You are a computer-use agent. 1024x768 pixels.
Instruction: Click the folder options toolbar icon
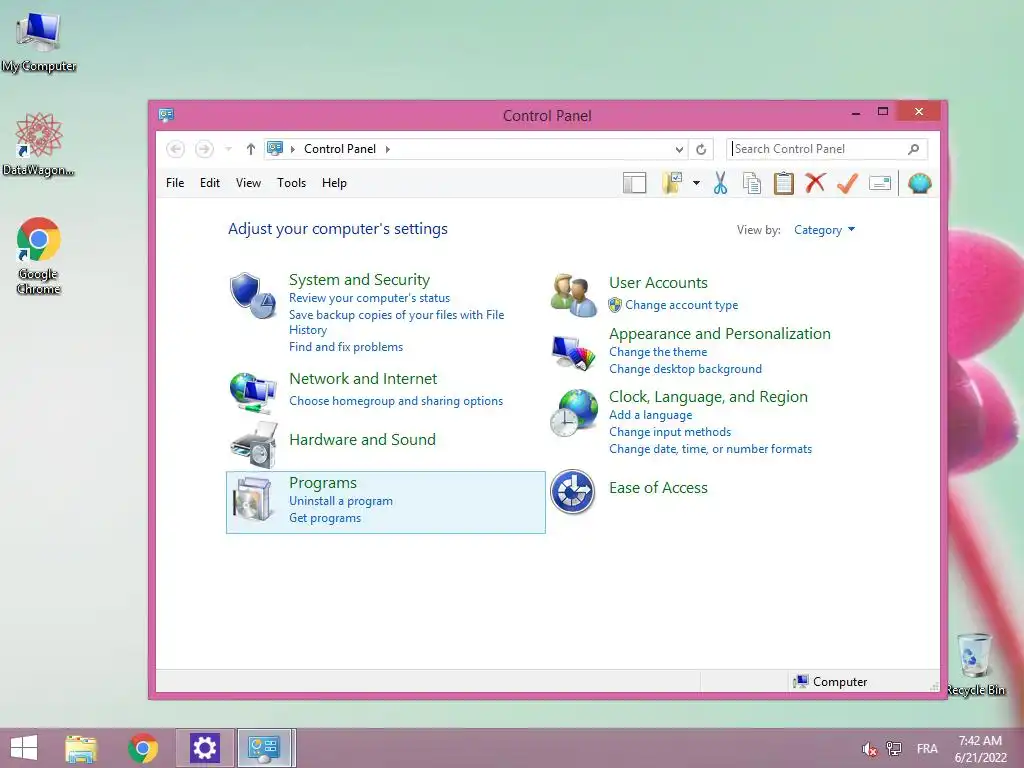coord(672,184)
